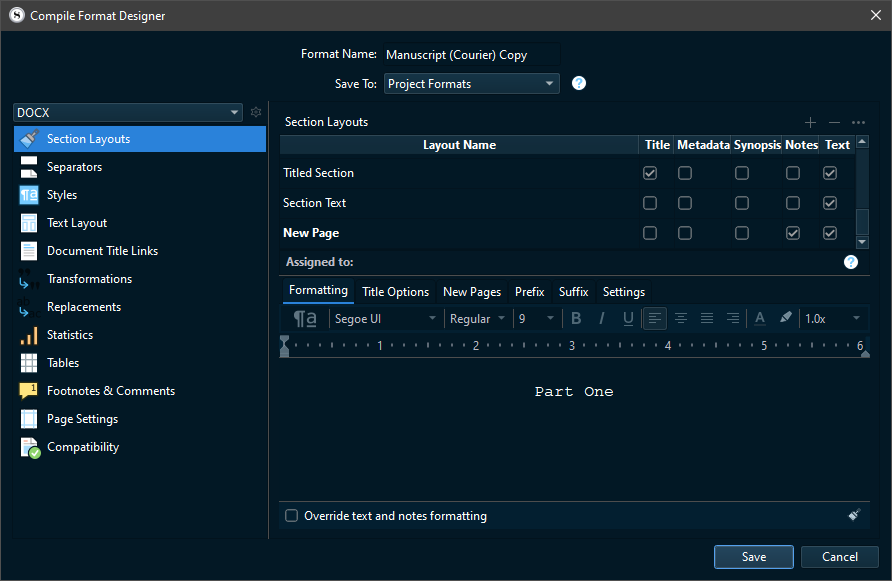This screenshot has width=892, height=581.
Task: Add a new section layout with plus icon
Action: pyautogui.click(x=810, y=122)
